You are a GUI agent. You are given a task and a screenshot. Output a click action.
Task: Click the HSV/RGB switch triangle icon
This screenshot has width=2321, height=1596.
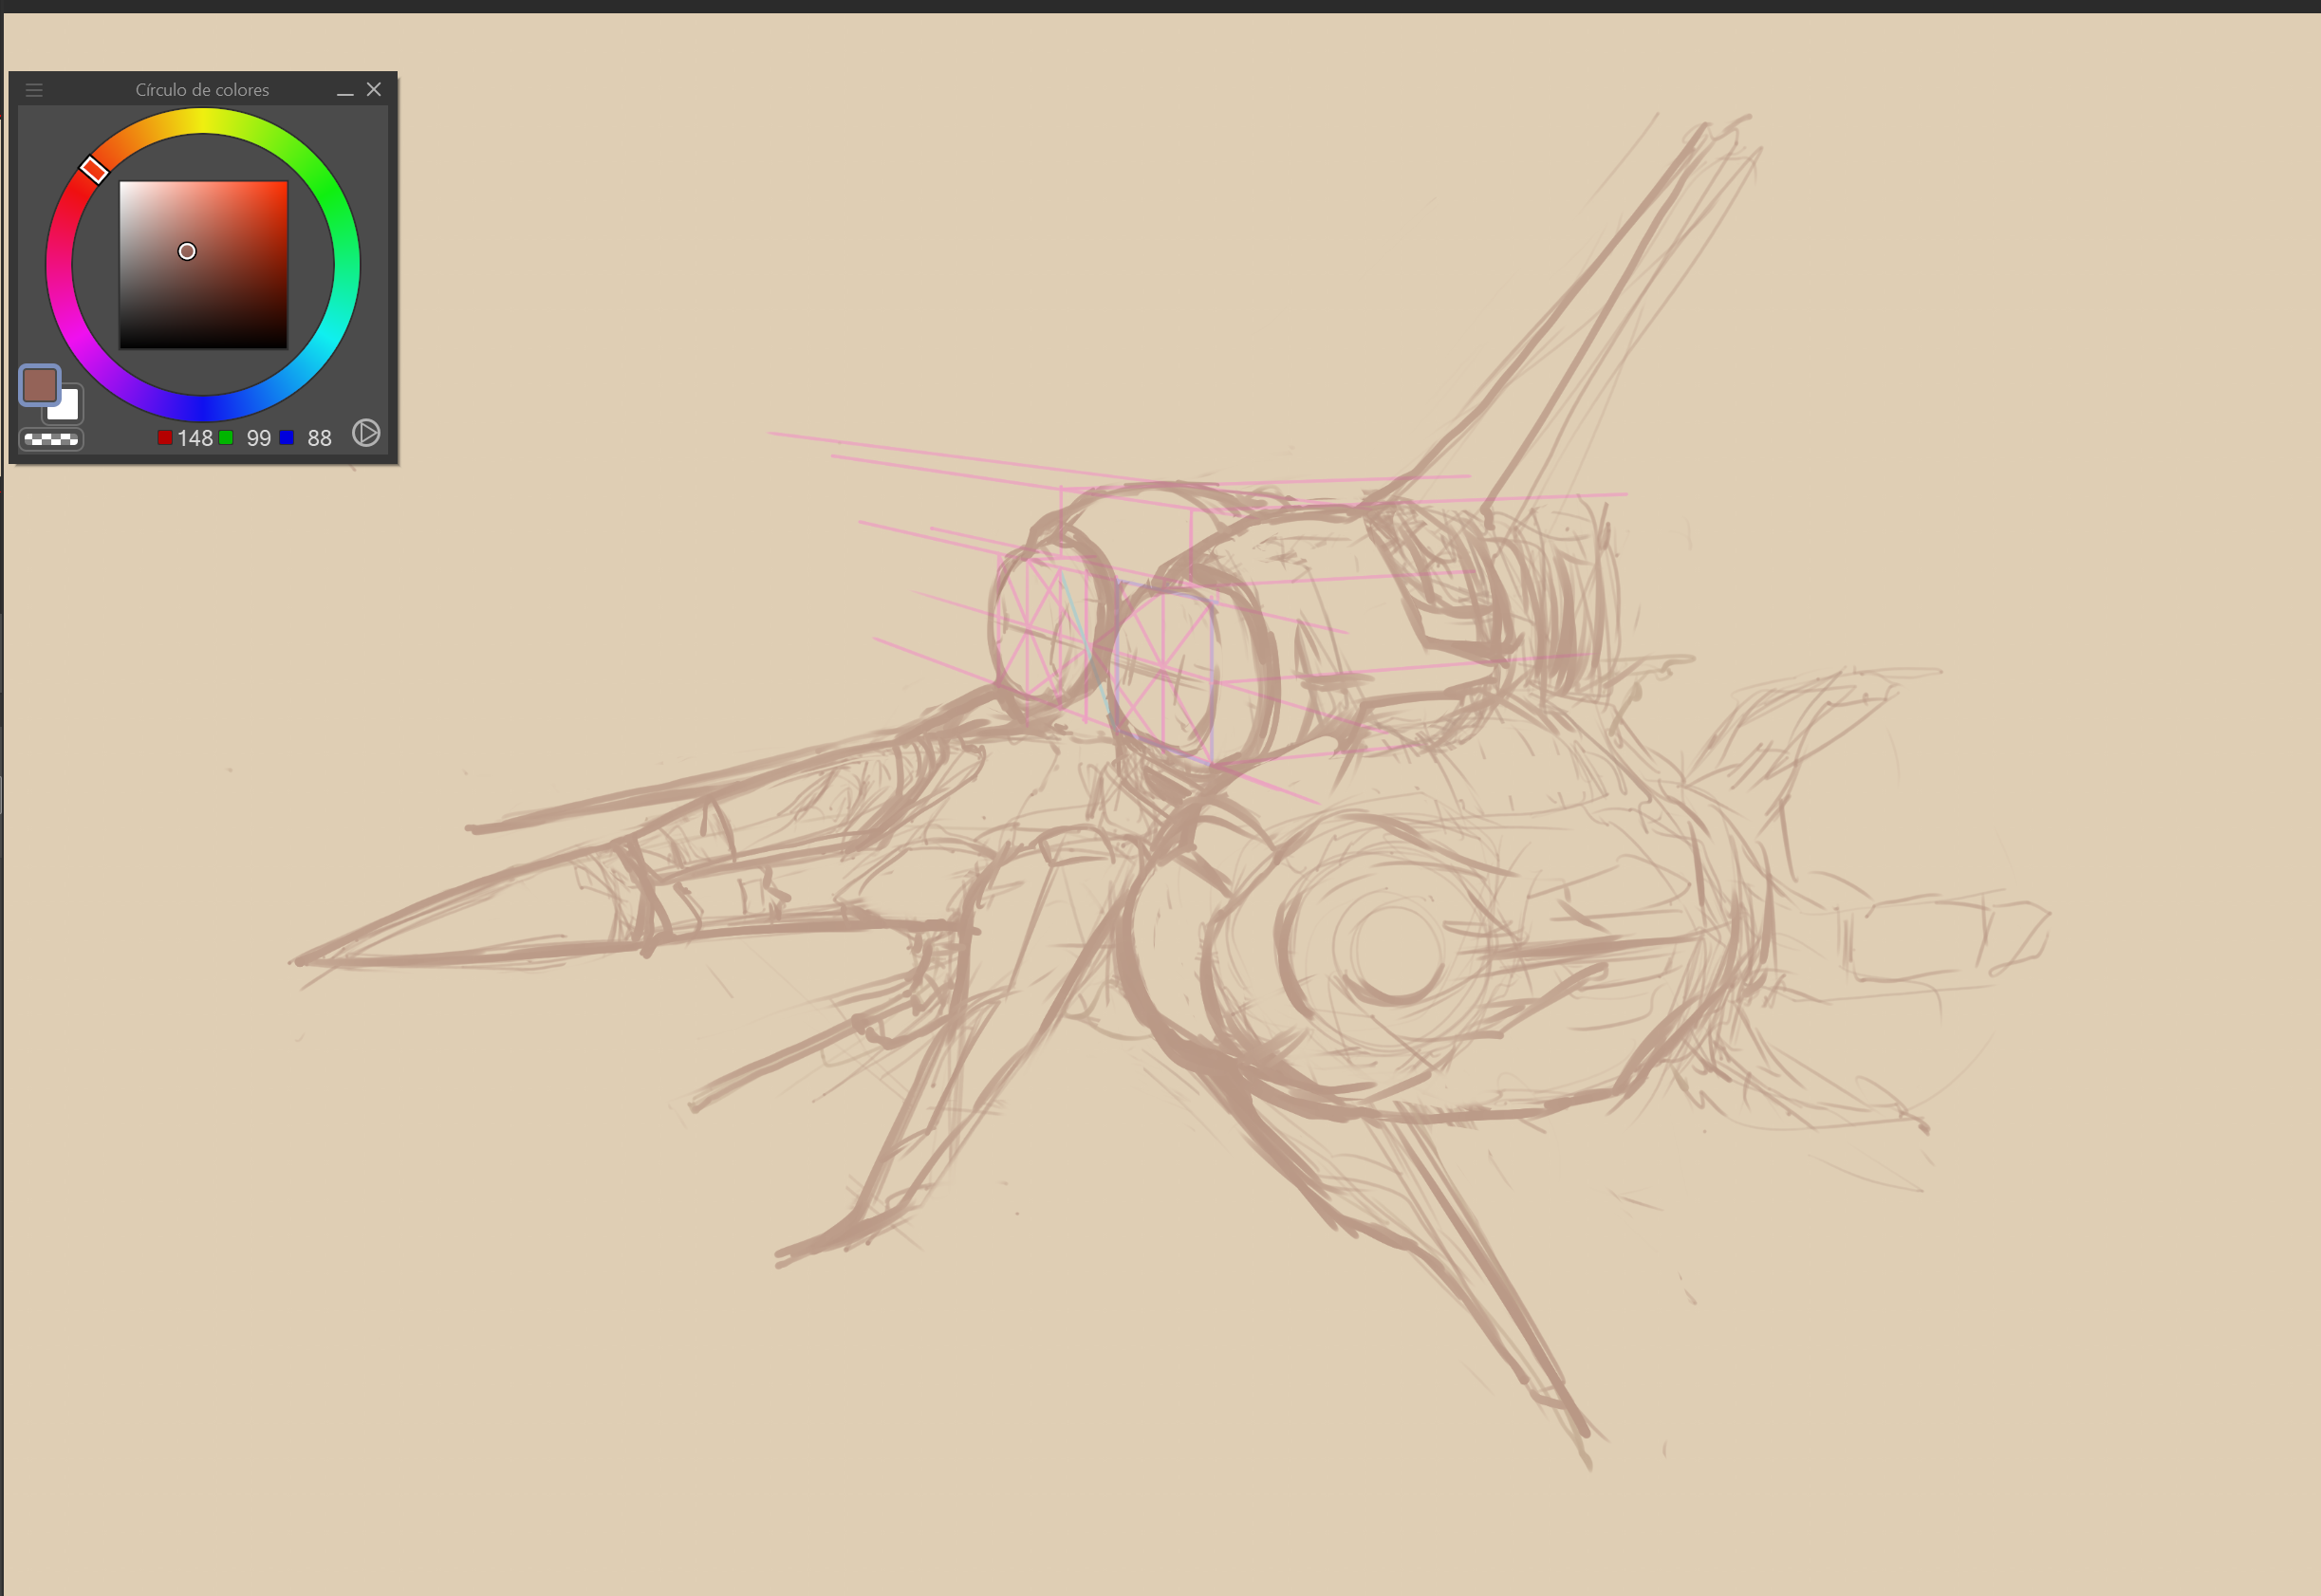[366, 433]
